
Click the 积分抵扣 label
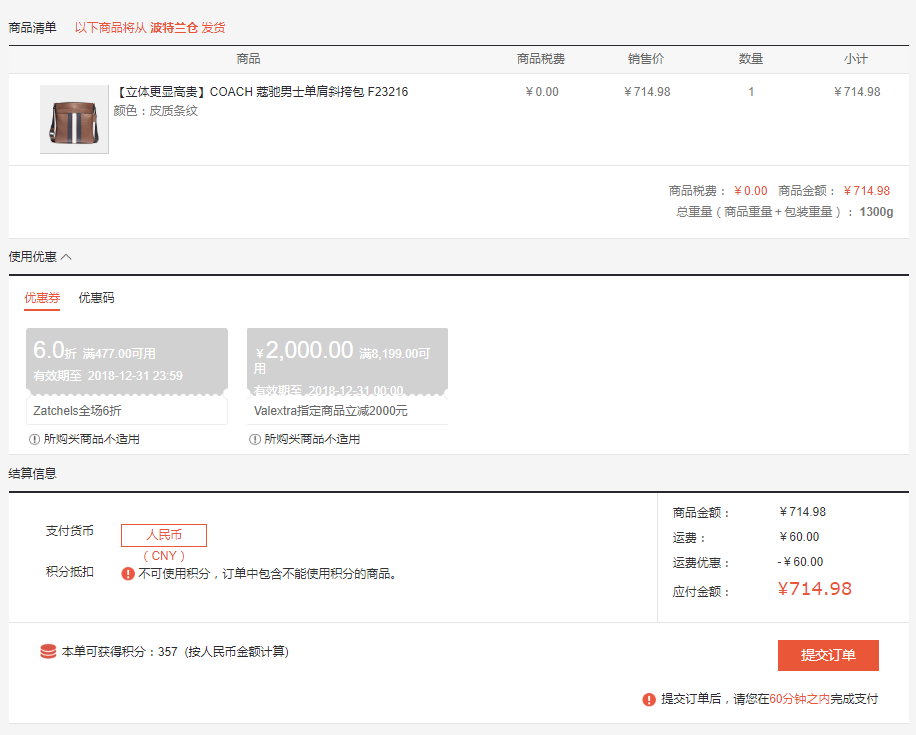(70, 572)
